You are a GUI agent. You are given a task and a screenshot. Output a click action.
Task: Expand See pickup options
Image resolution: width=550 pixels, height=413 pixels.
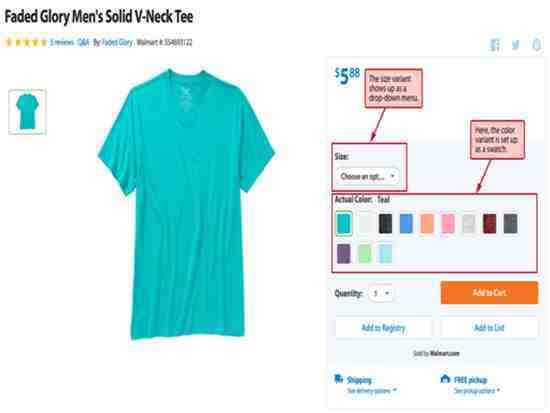click(x=477, y=391)
